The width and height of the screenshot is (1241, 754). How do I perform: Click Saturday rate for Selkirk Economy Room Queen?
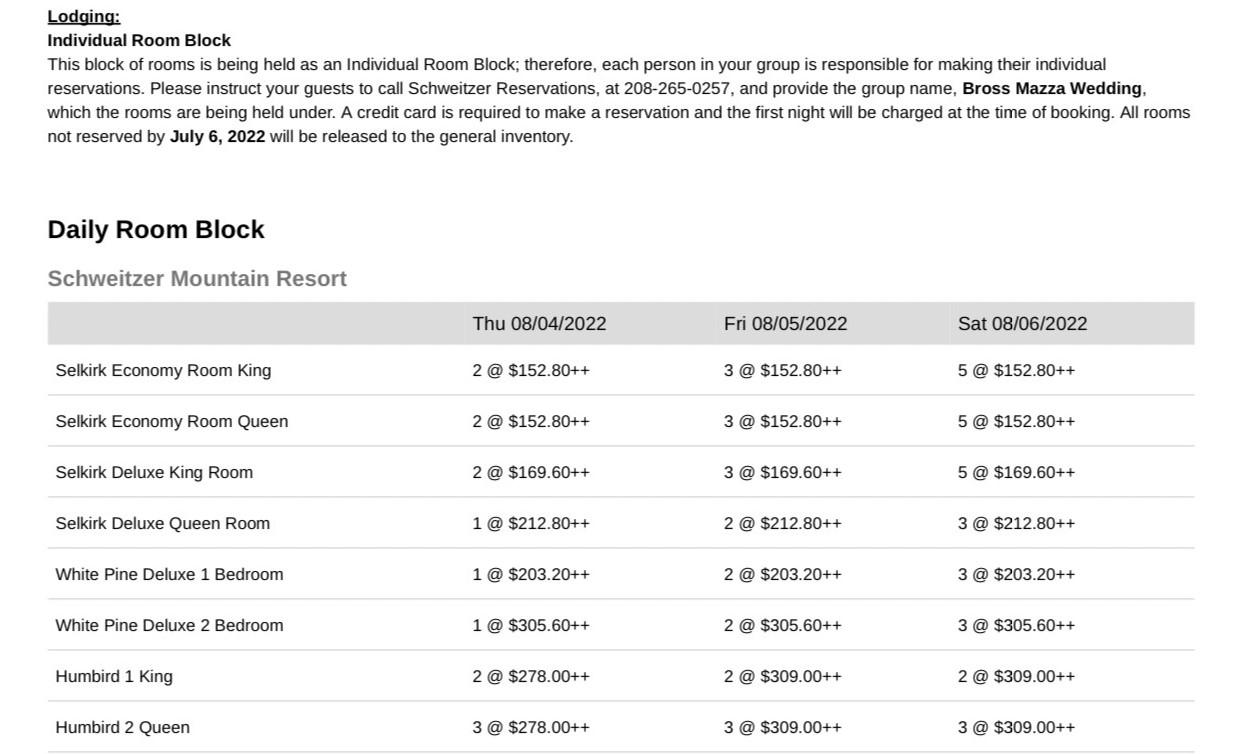point(1016,422)
